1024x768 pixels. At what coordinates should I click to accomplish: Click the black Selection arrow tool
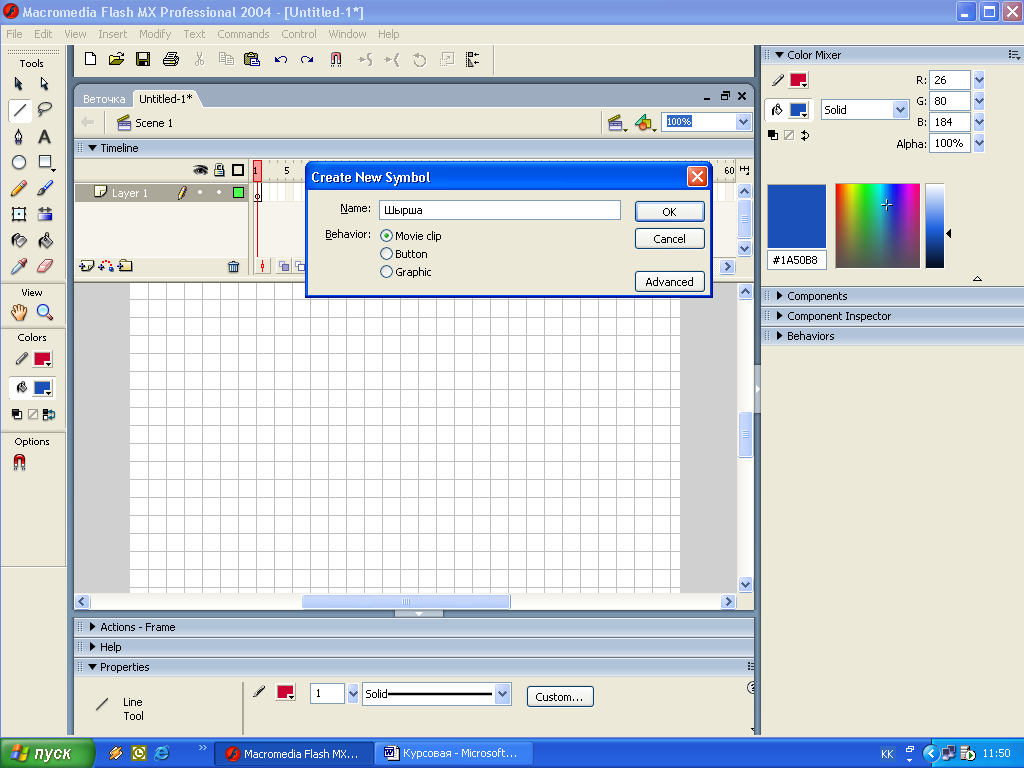click(x=19, y=84)
